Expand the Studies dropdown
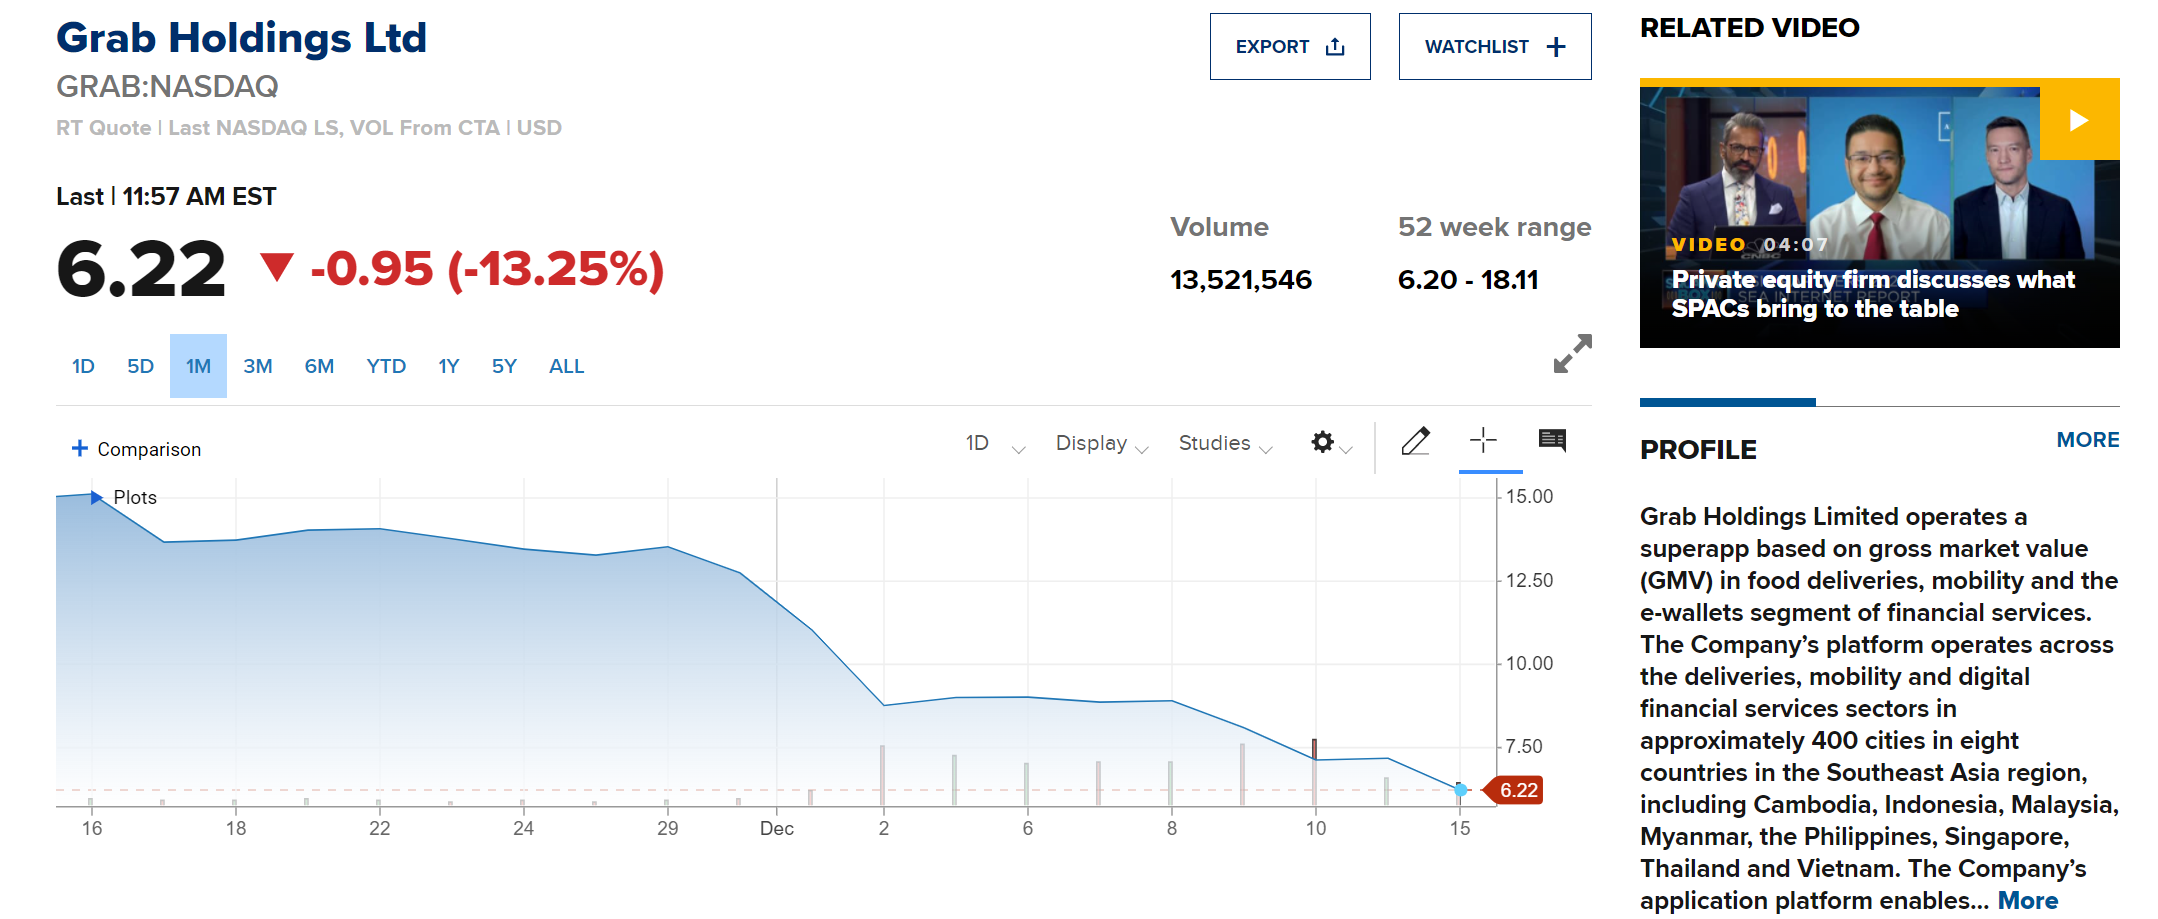Image resolution: width=2158 pixels, height=919 pixels. pos(1224,443)
